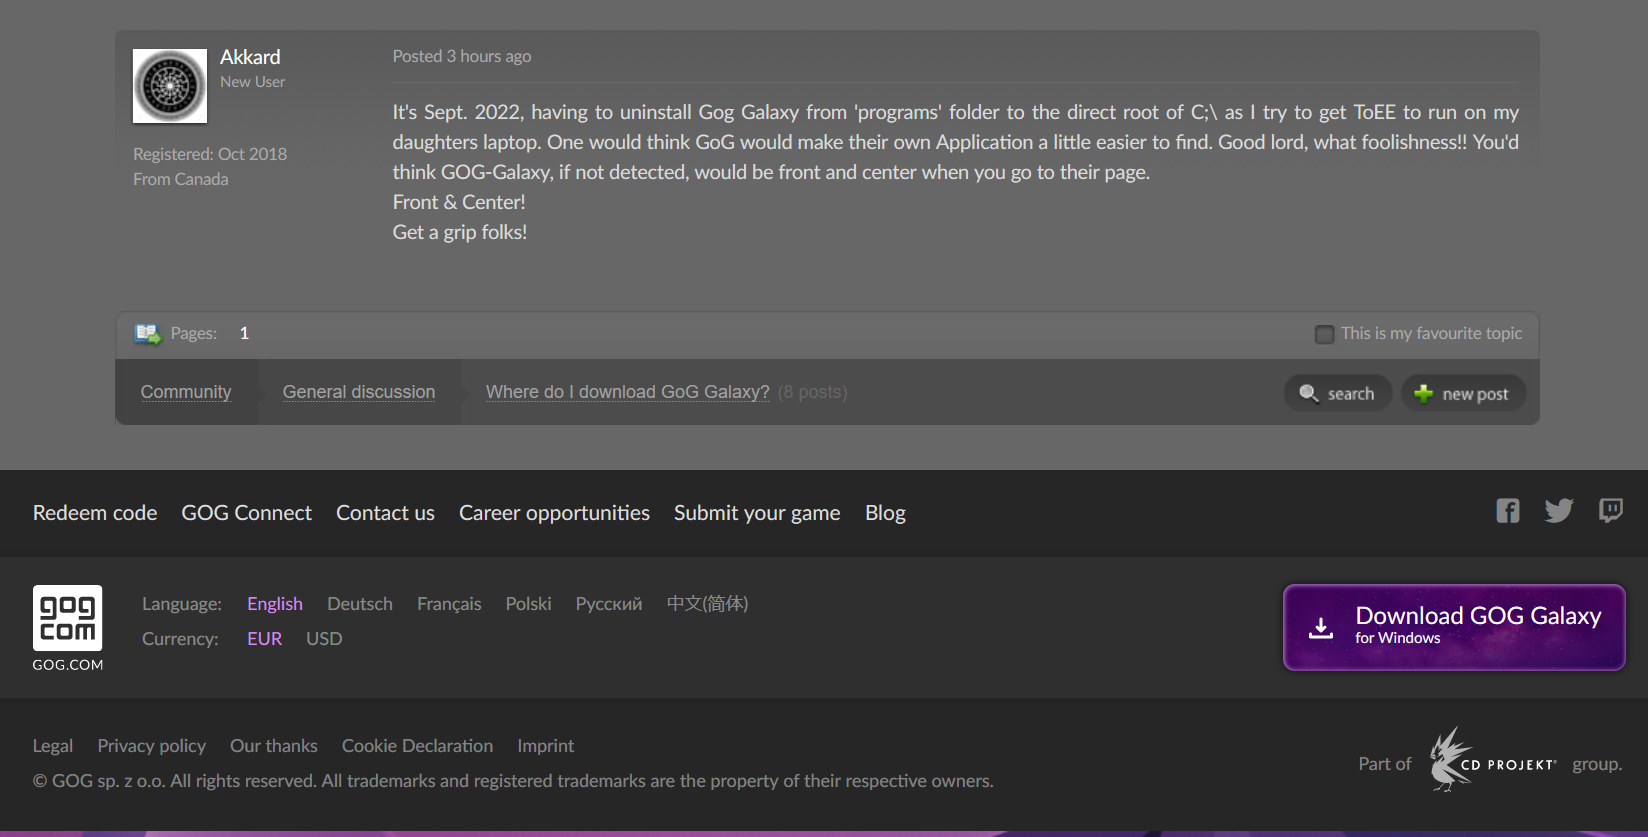Click the download arrow icon for GOG Galaxy

(x=1321, y=628)
